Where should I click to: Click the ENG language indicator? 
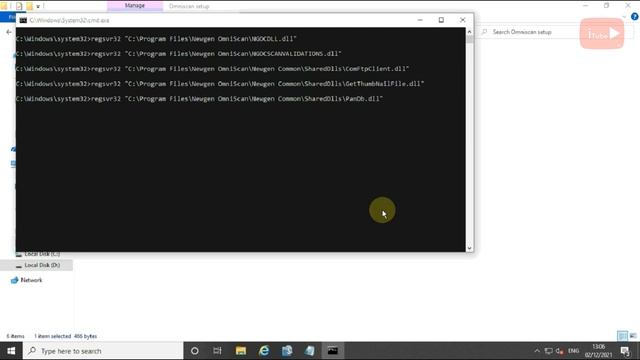tap(573, 351)
